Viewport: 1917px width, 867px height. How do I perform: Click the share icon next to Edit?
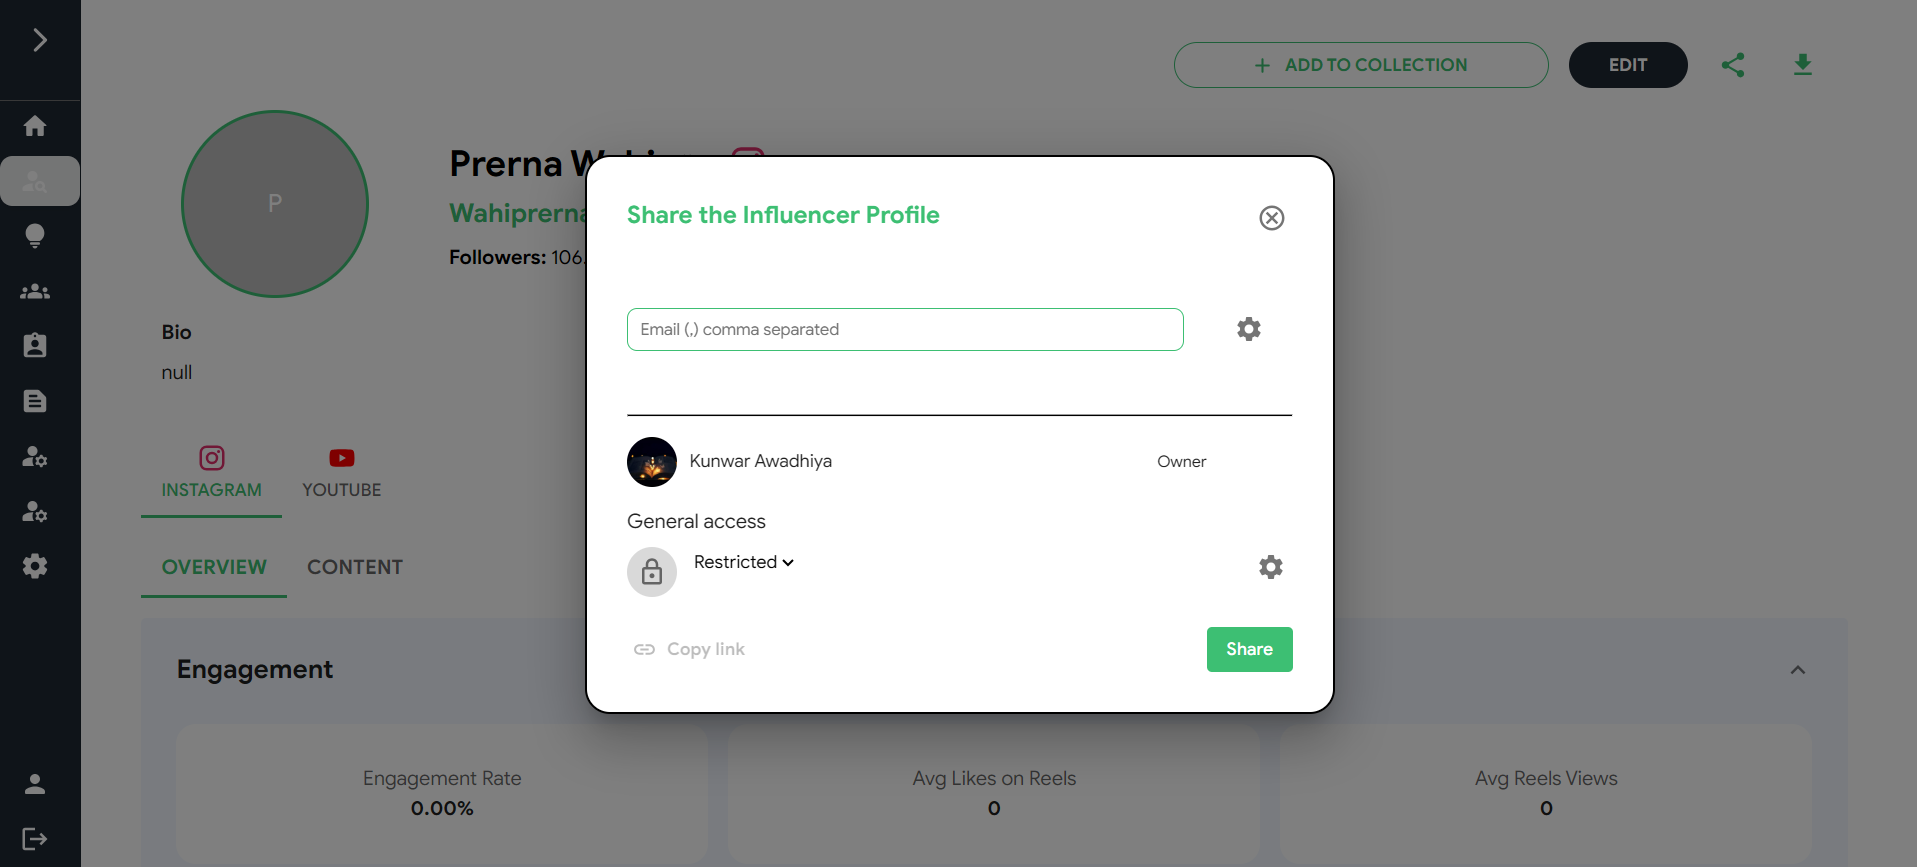(x=1733, y=65)
